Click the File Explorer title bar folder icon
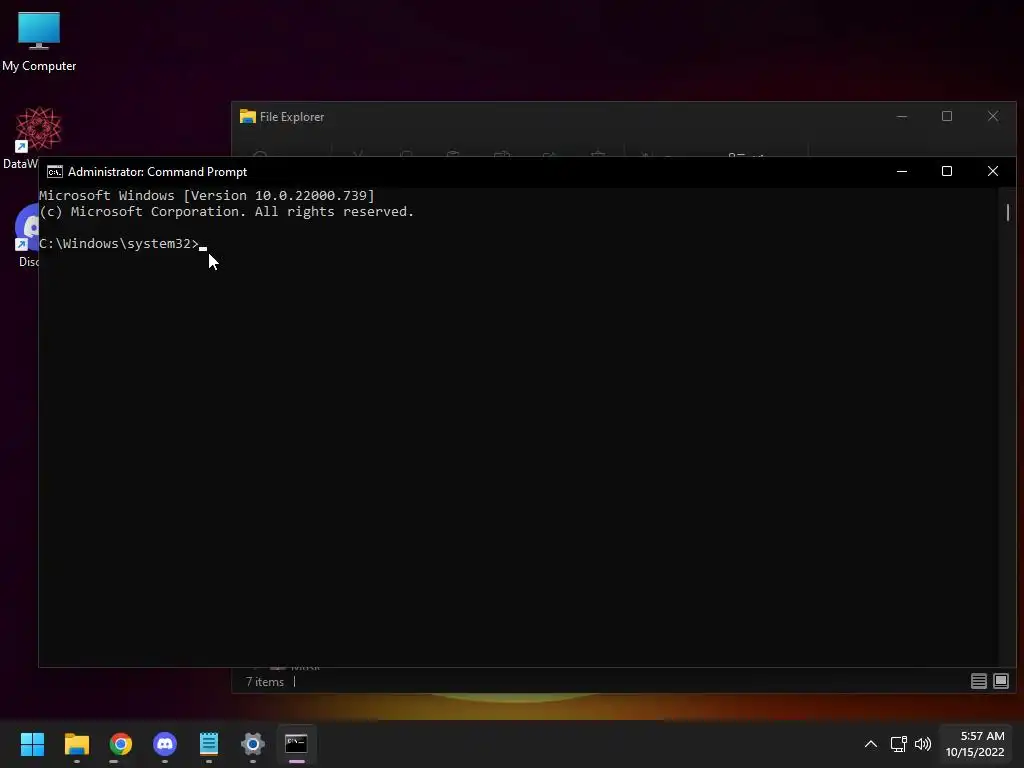 pyautogui.click(x=248, y=116)
